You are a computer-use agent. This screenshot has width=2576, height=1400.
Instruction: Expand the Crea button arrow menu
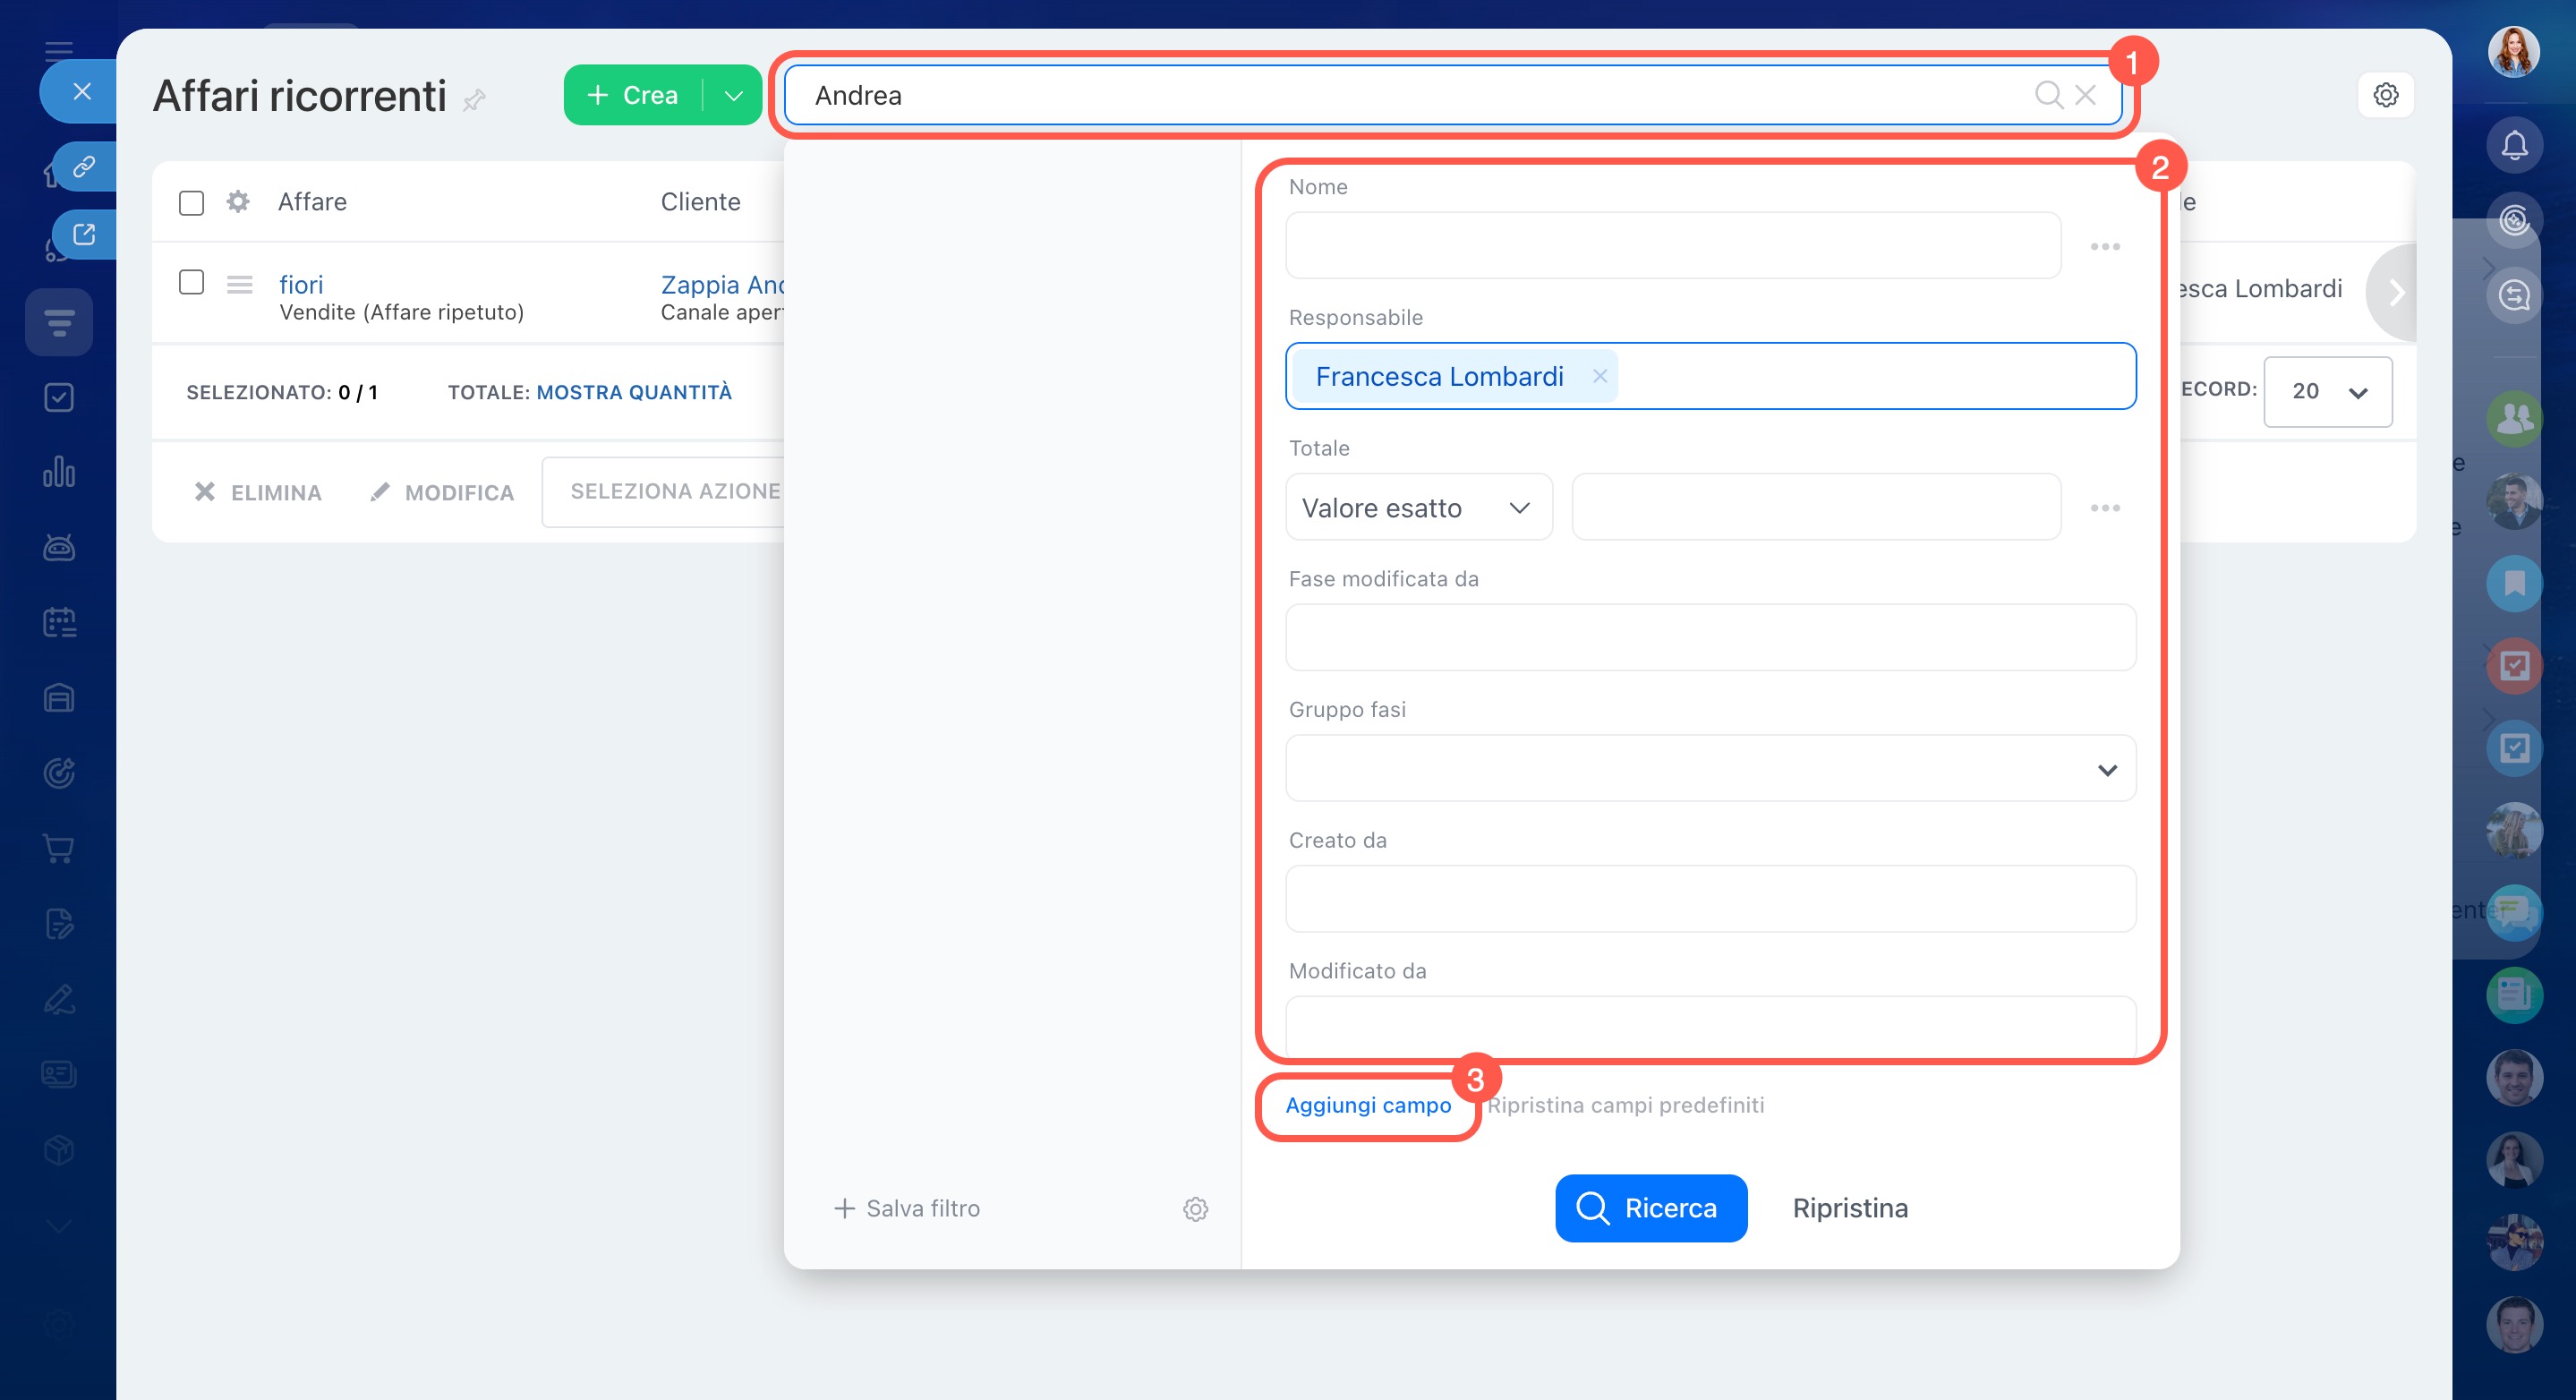(x=733, y=95)
